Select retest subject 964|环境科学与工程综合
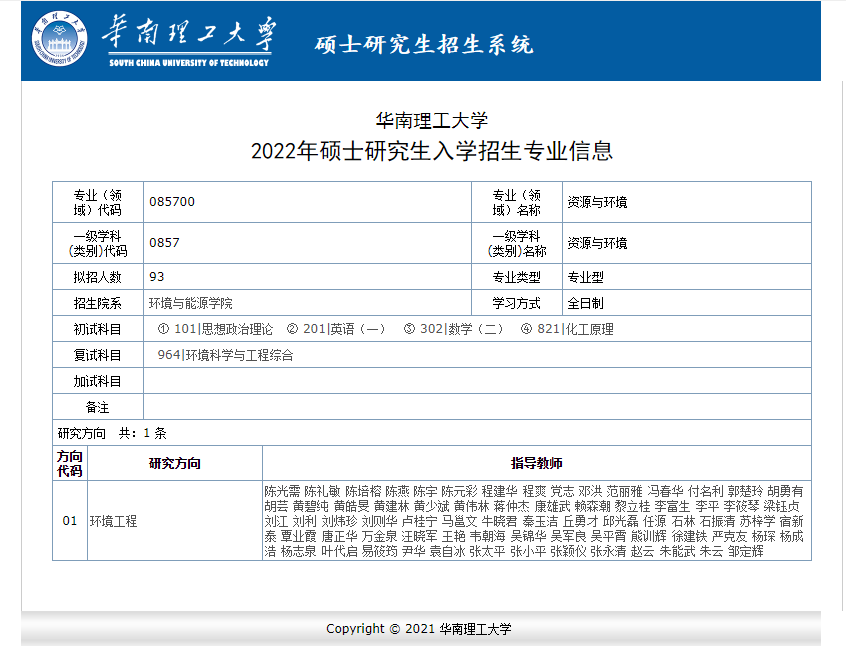The image size is (846, 648). point(226,355)
